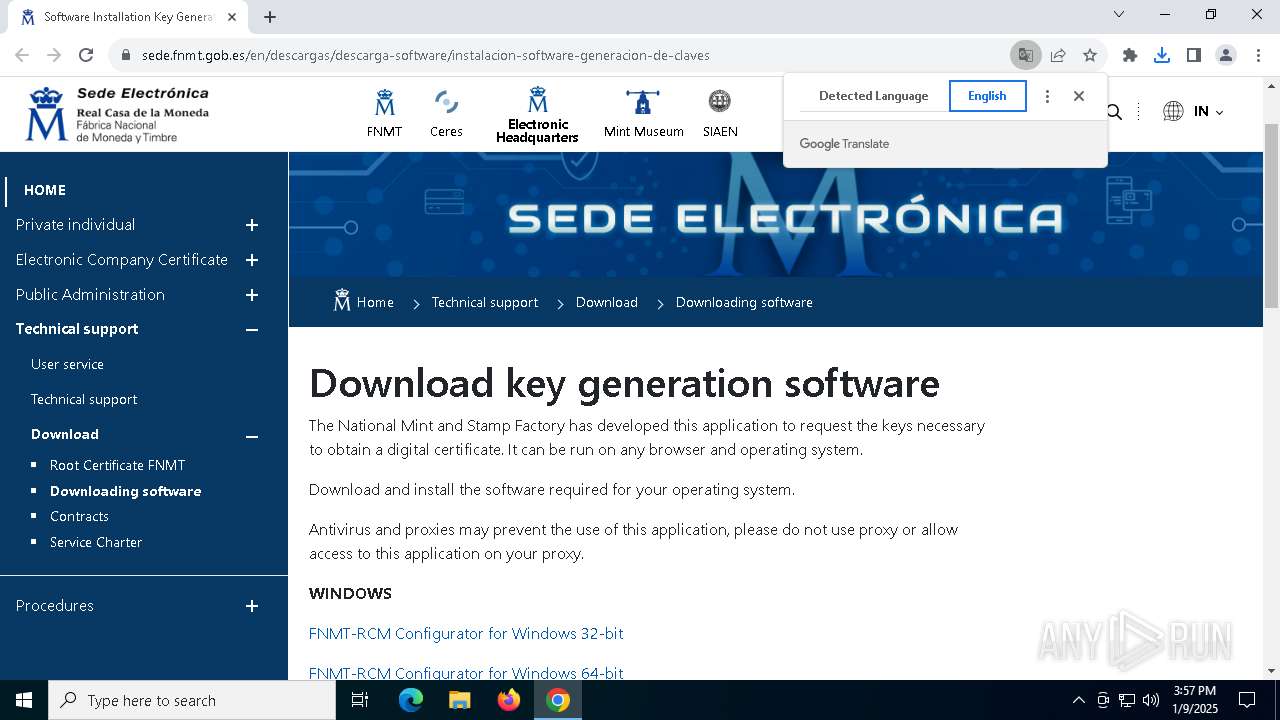The height and width of the screenshot is (720, 1280).
Task: Open the Mint Museum icon
Action: tap(643, 113)
